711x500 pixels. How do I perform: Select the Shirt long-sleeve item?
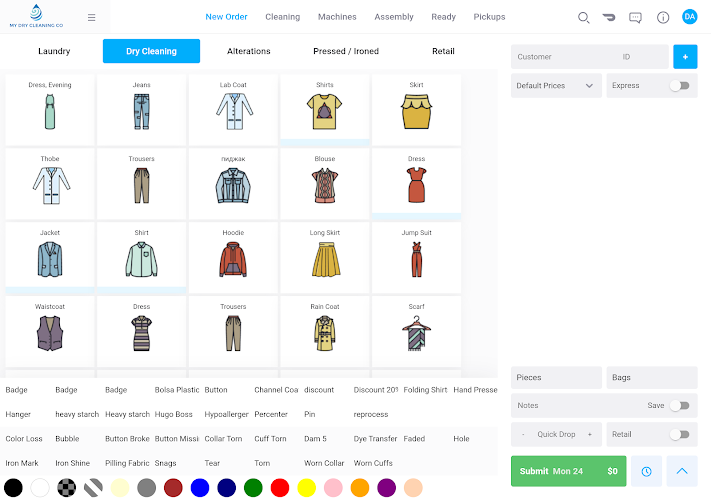(x=141, y=257)
